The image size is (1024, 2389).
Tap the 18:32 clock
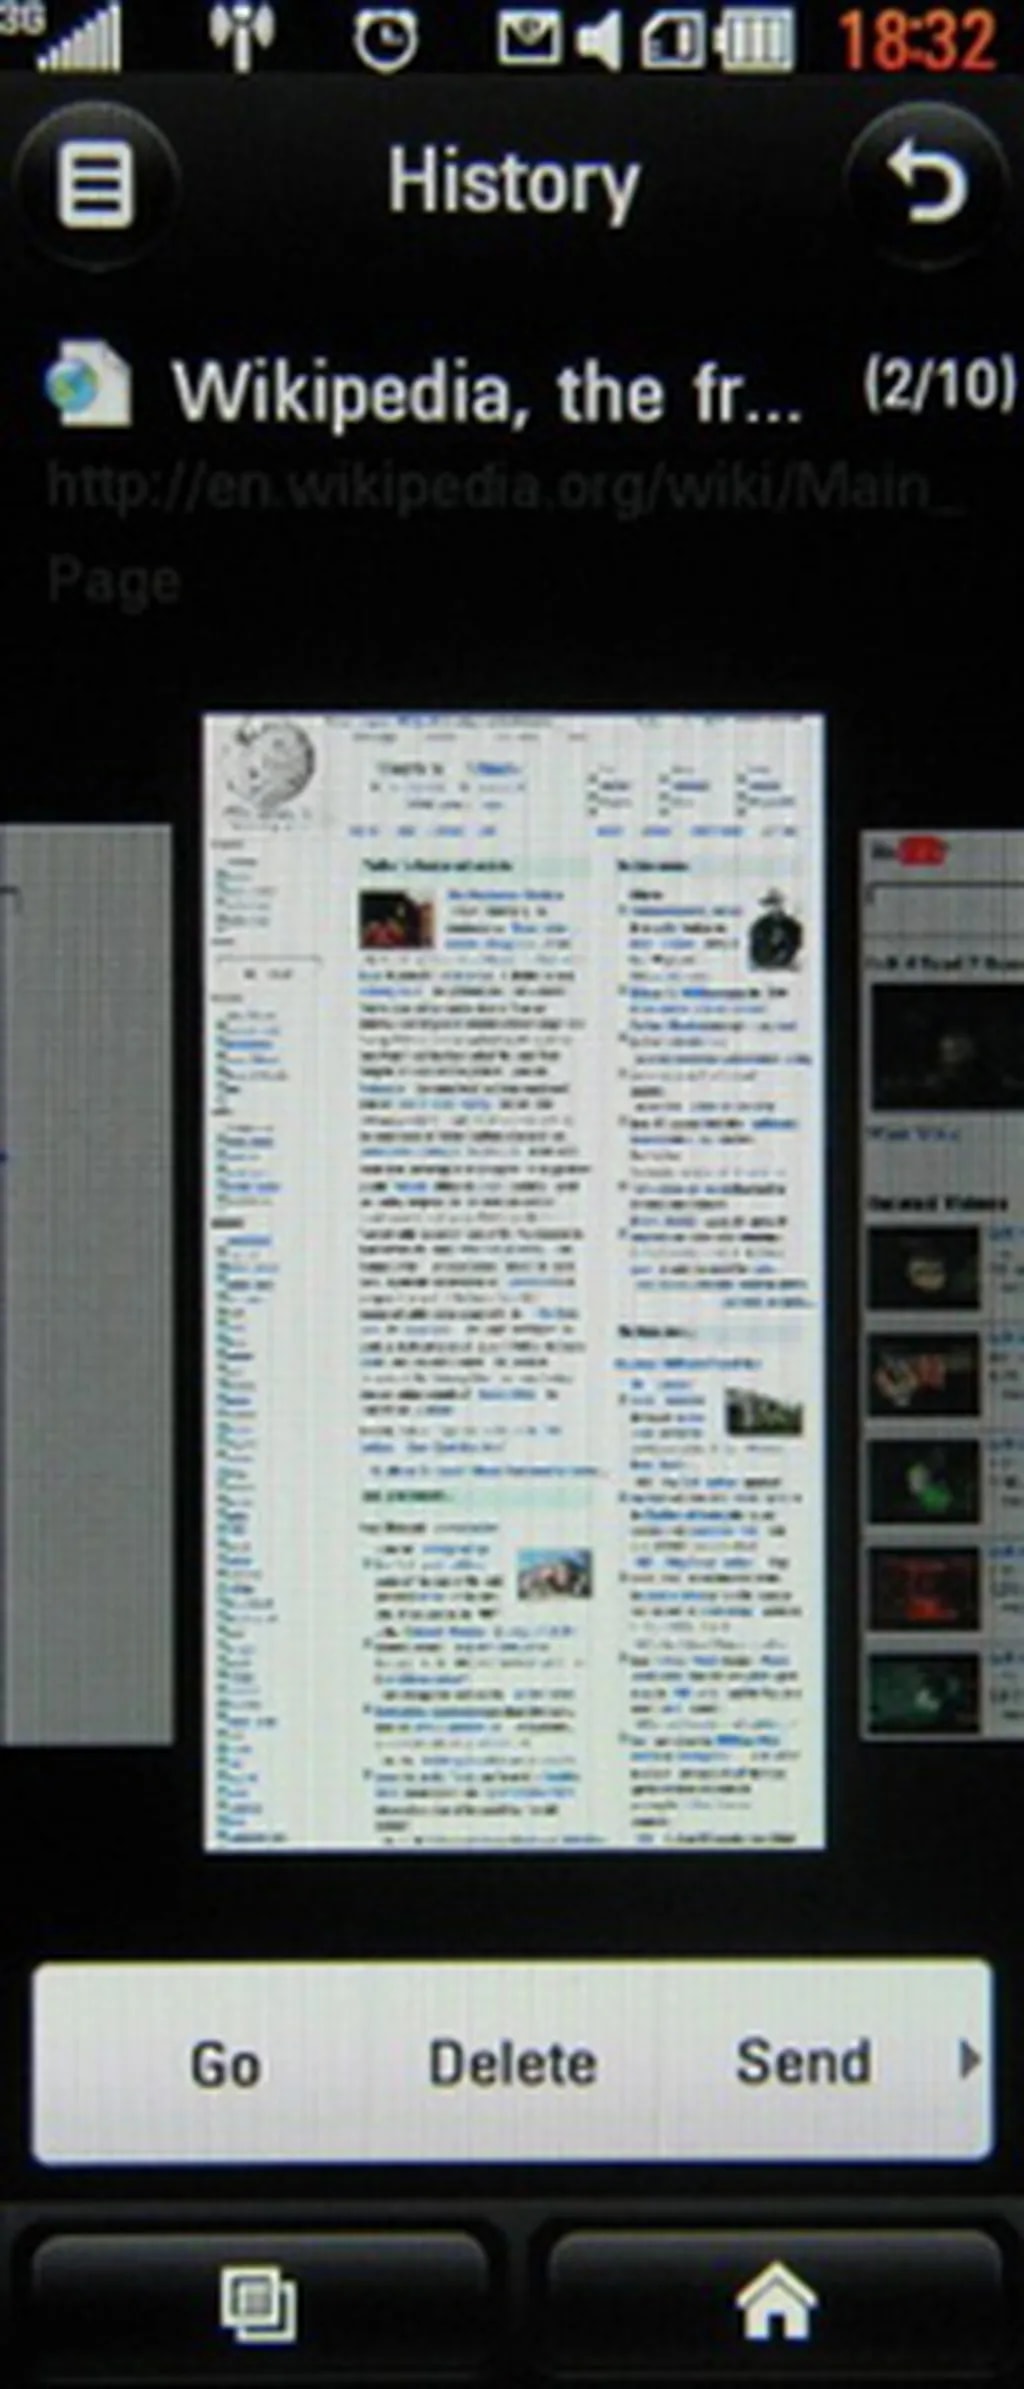pos(917,40)
